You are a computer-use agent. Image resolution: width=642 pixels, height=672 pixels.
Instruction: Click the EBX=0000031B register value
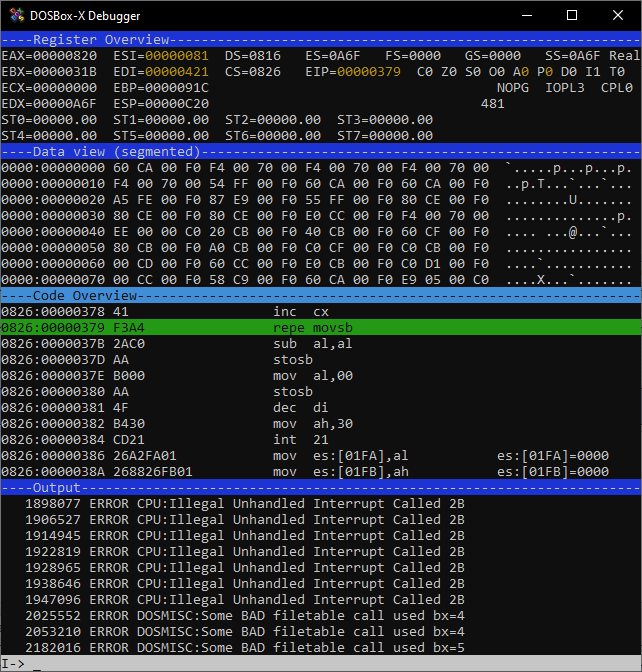coord(49,72)
